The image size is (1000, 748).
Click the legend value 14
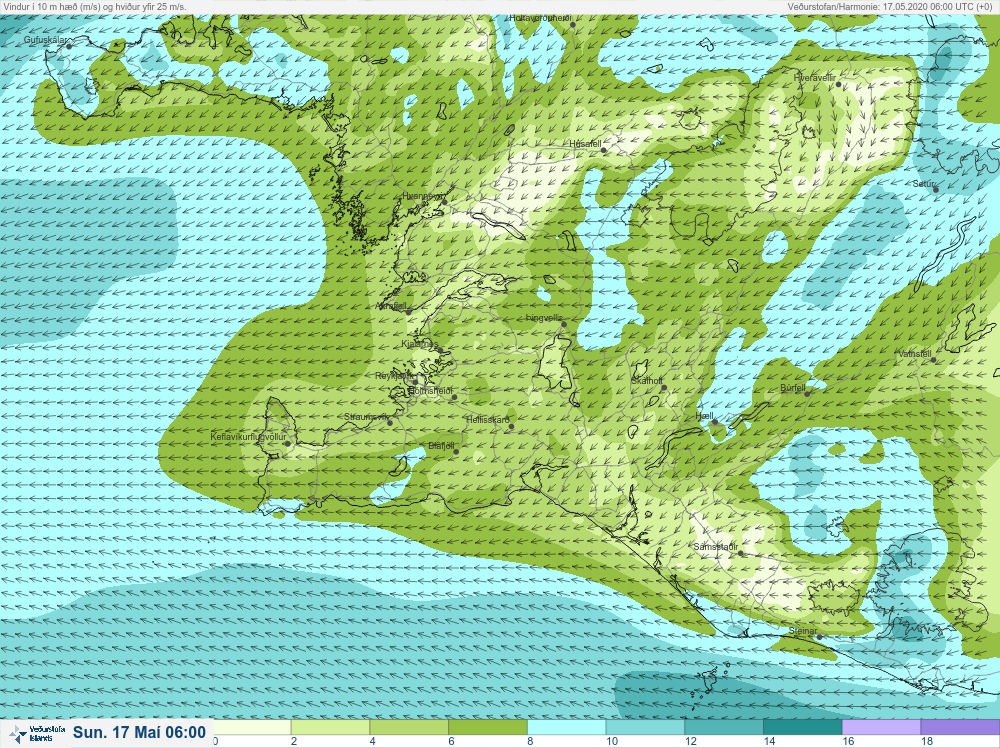(768, 741)
